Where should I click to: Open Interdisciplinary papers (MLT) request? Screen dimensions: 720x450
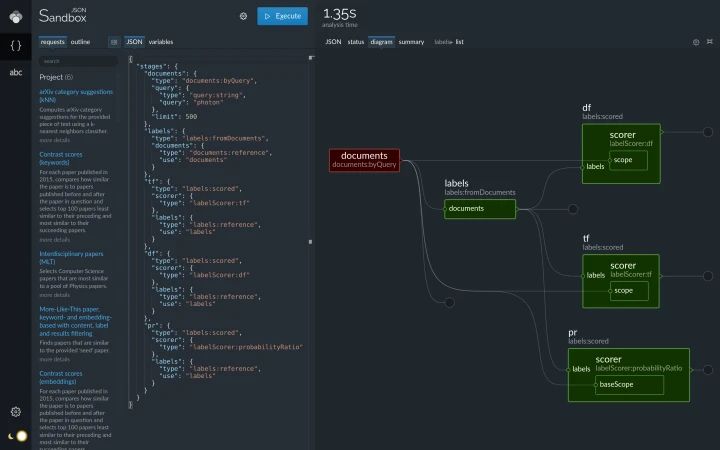point(71,258)
